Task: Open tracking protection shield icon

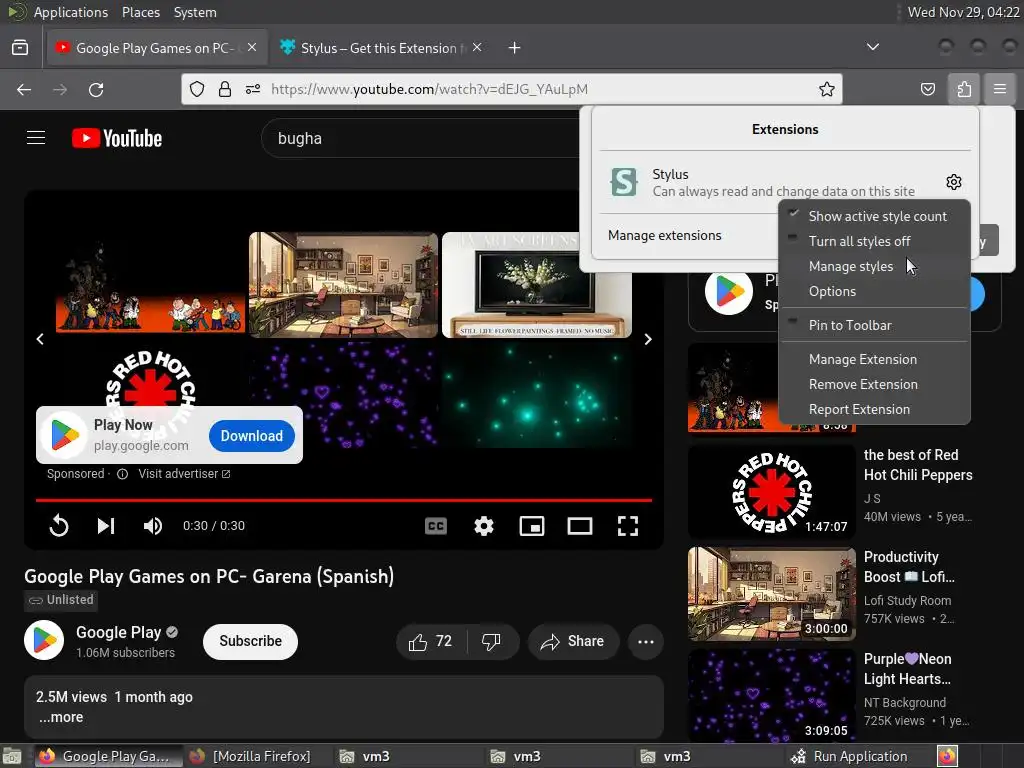Action: coord(197,89)
